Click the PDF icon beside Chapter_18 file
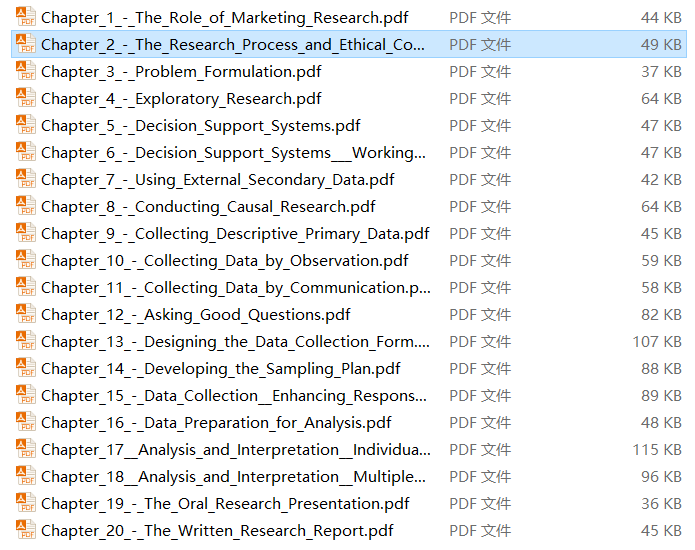Screen dimensions: 695x550 [x=26, y=476]
